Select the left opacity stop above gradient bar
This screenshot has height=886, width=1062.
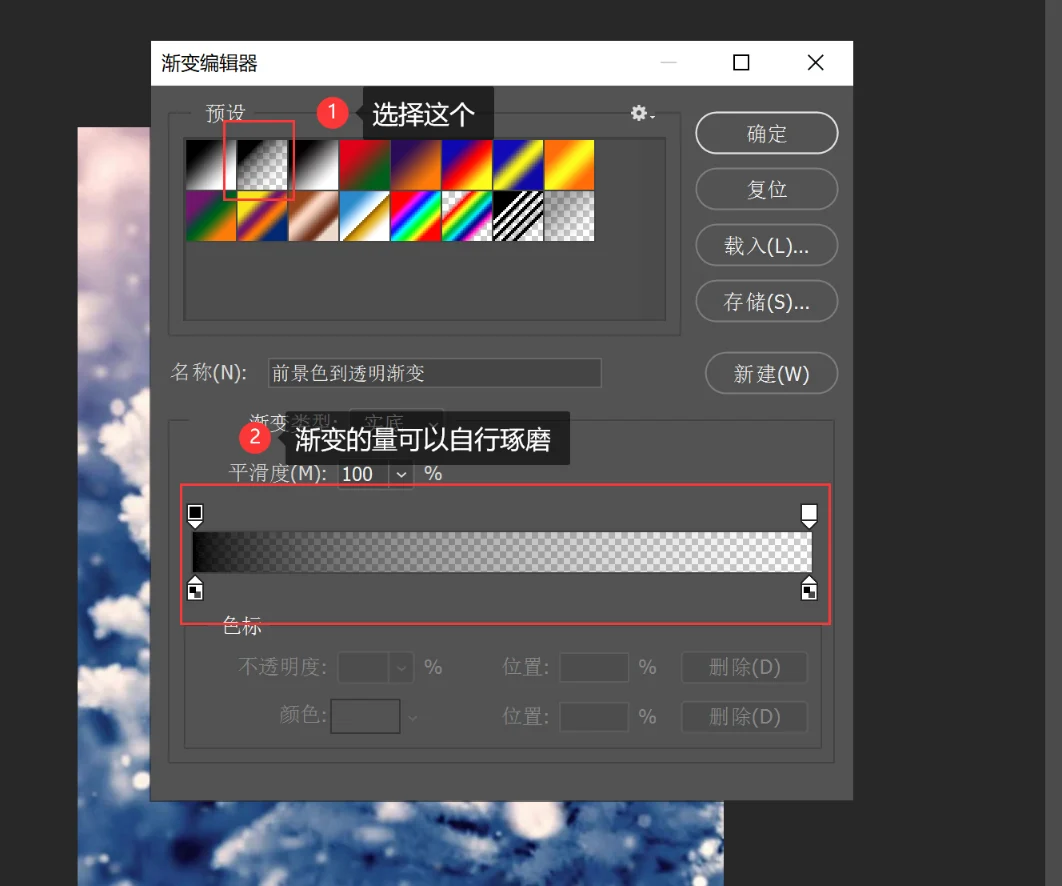point(195,514)
